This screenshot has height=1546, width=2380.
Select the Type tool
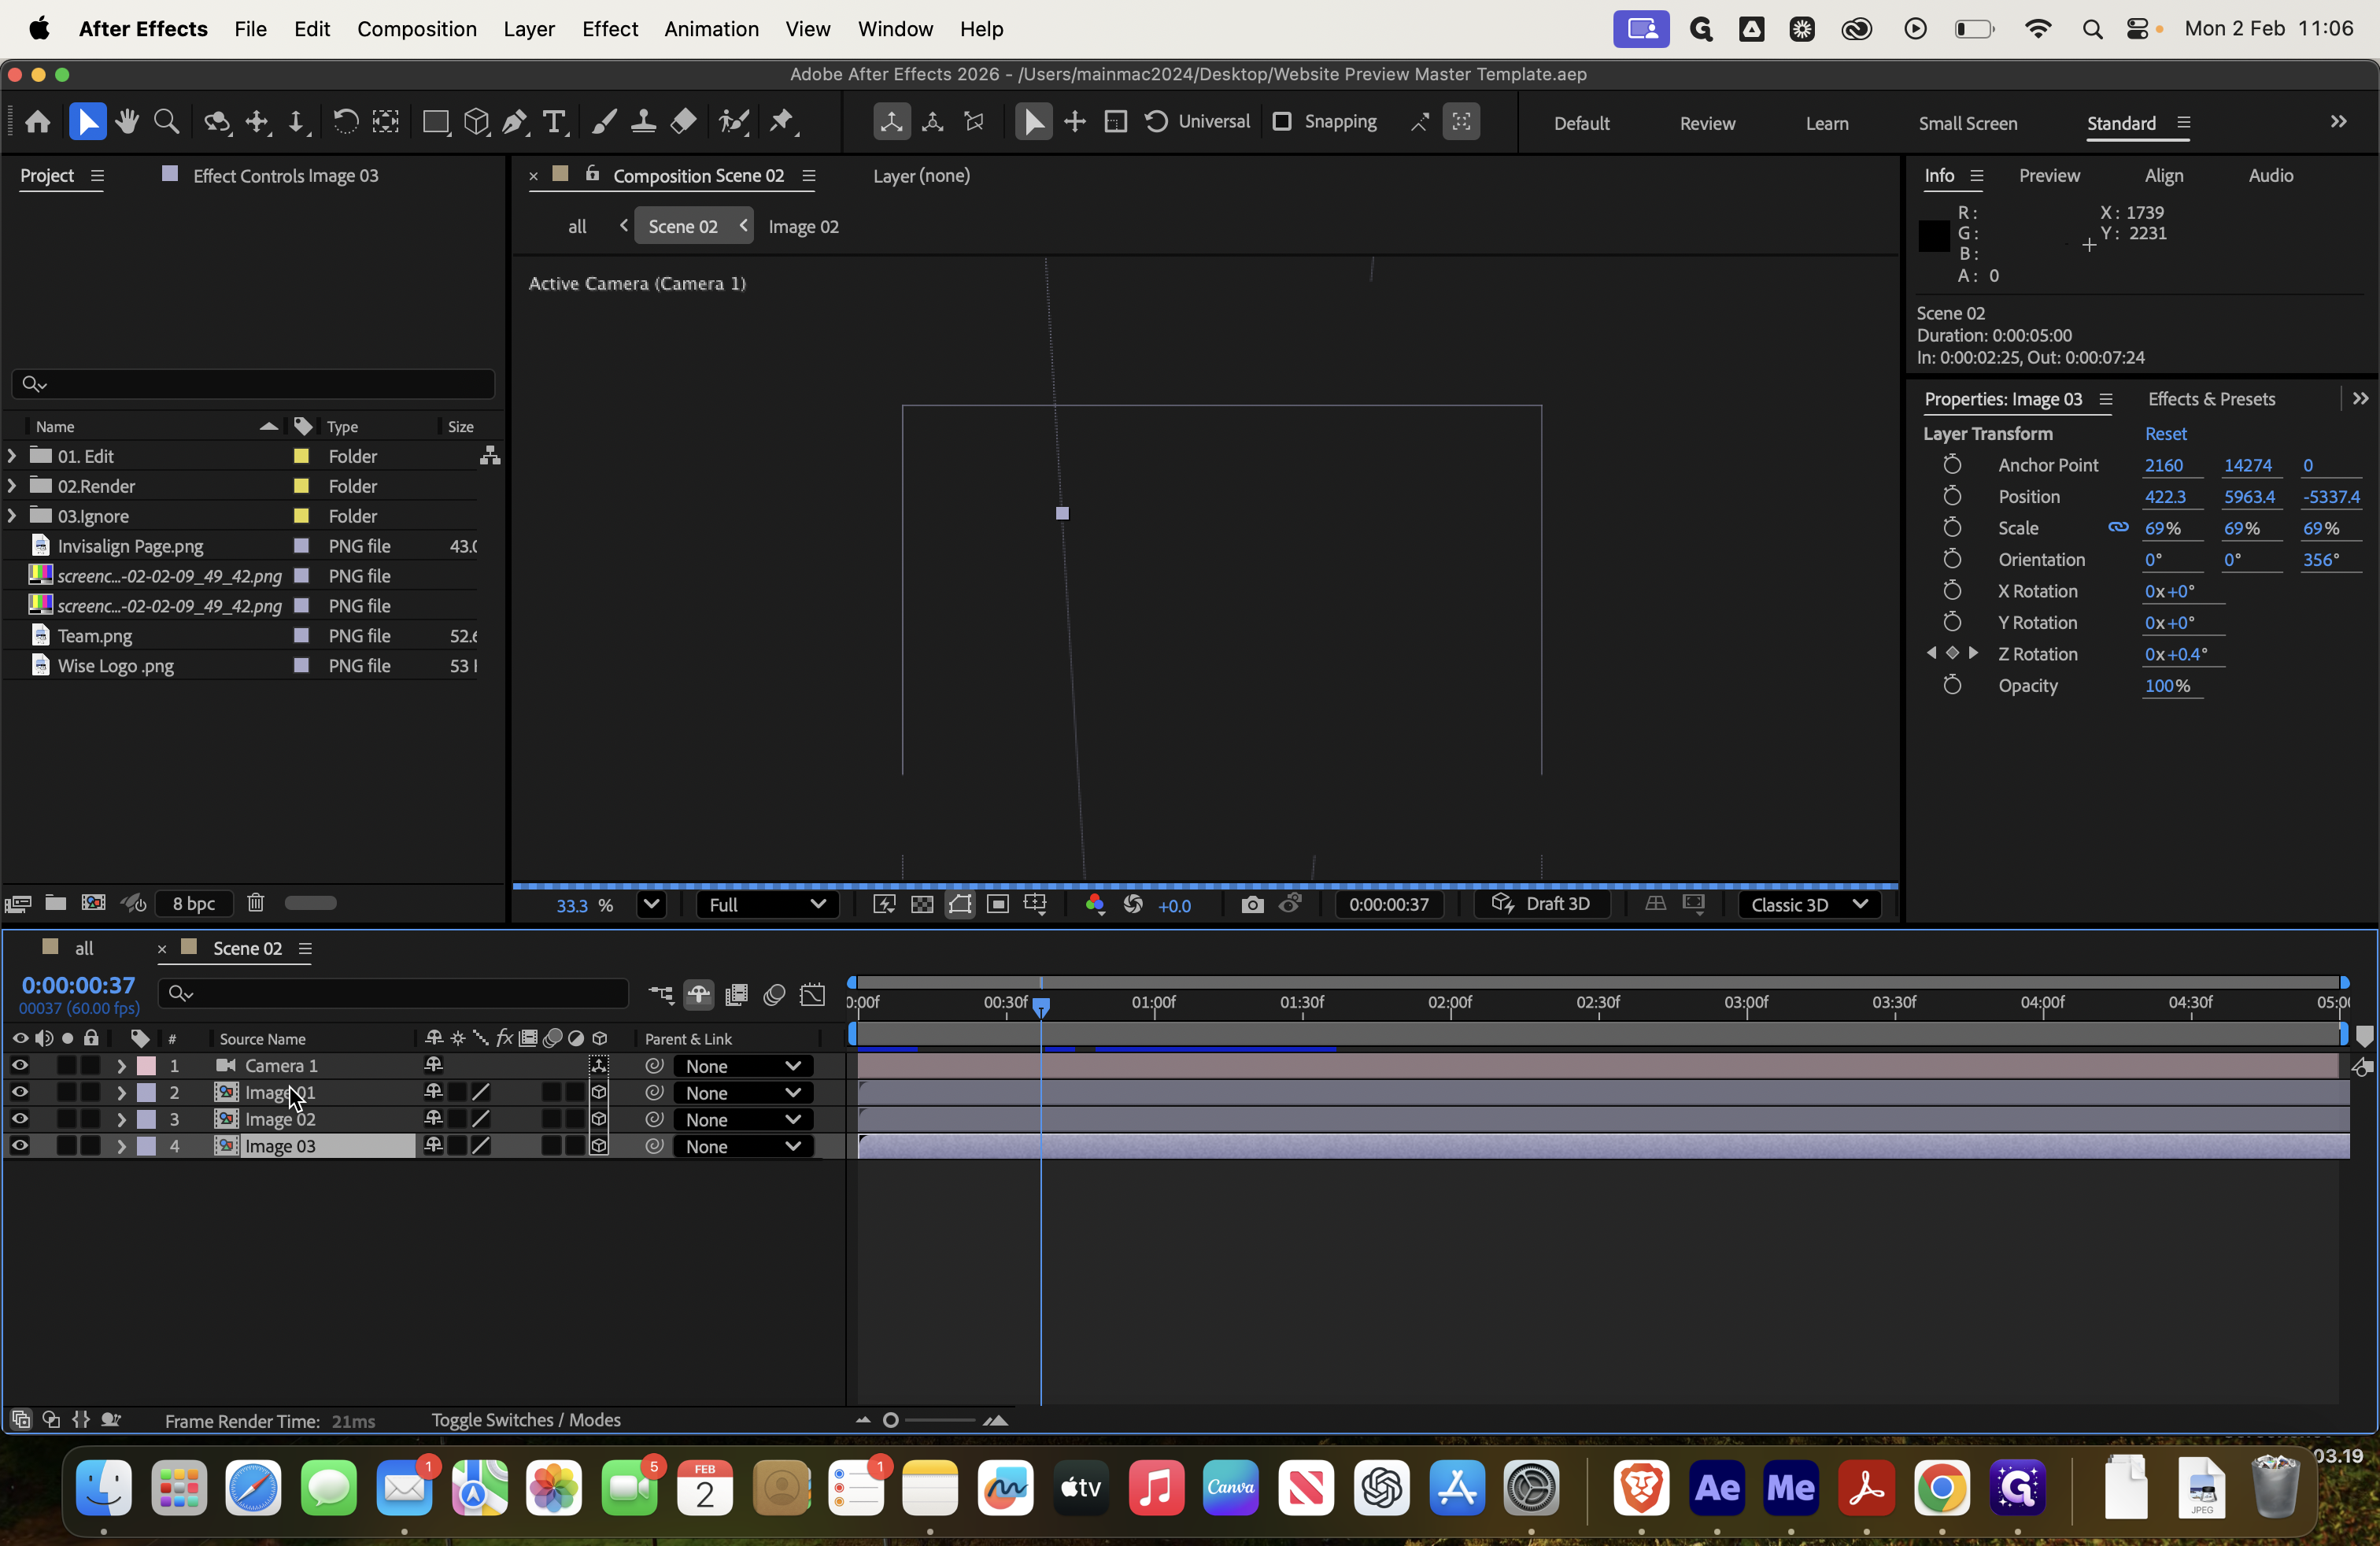(x=554, y=122)
